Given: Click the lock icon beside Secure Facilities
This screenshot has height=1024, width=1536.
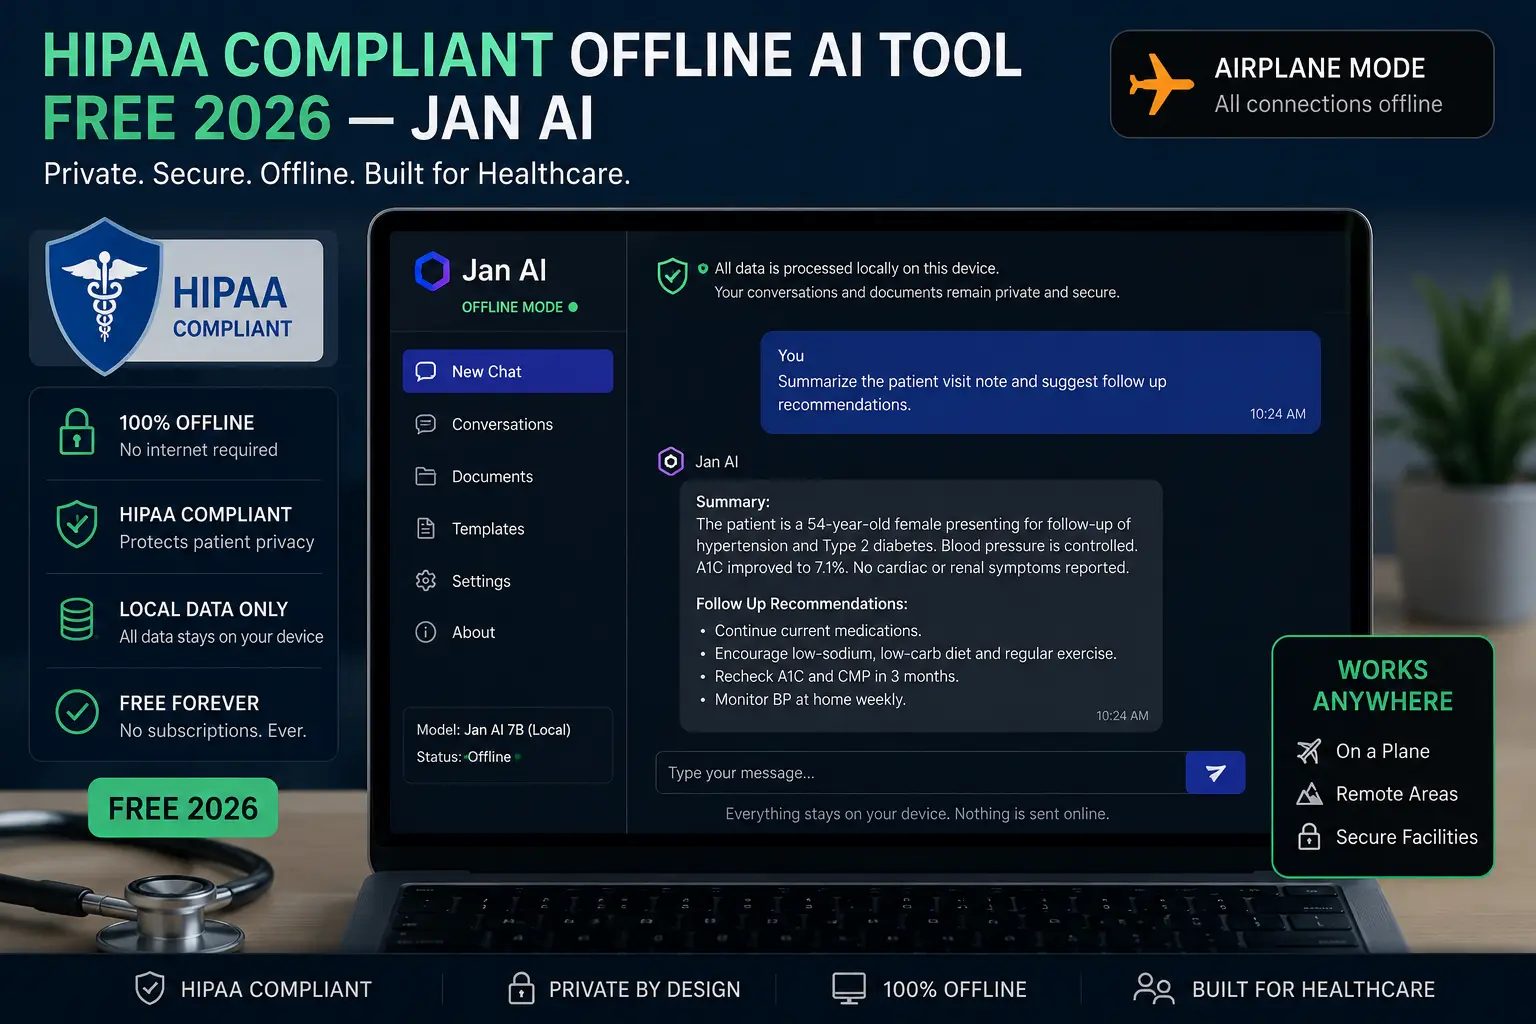Looking at the screenshot, I should point(1309,836).
